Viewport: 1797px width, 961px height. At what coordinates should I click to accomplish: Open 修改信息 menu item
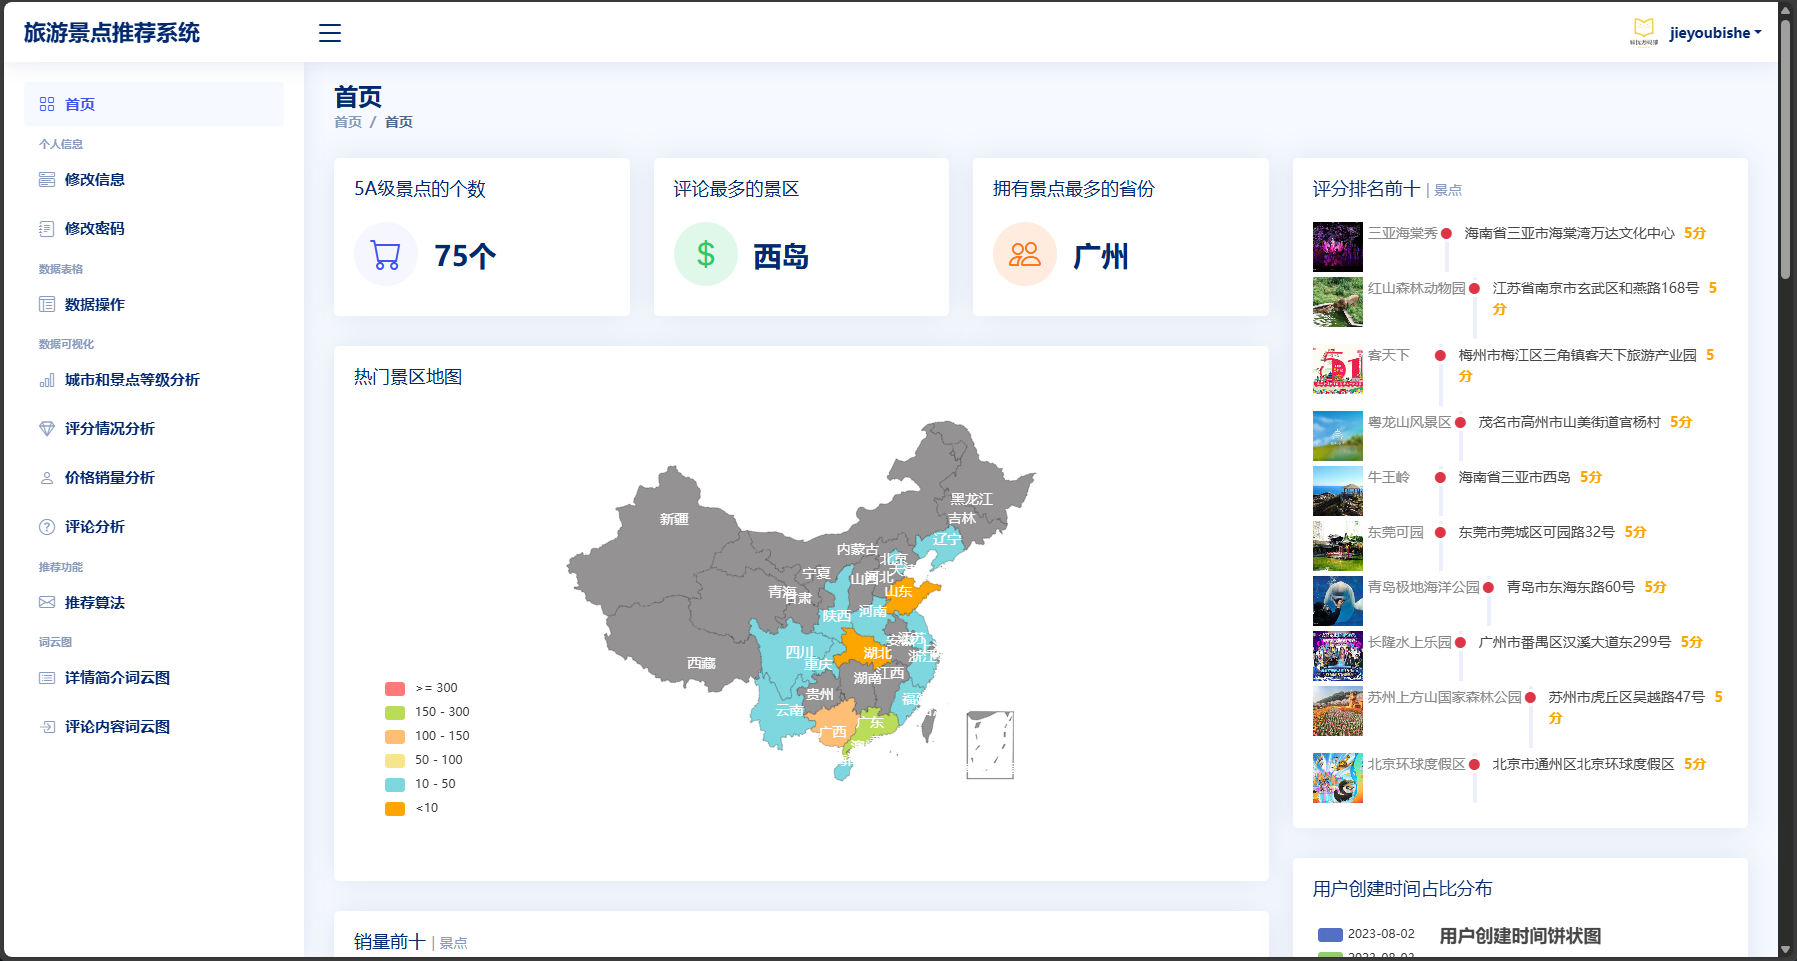154,180
